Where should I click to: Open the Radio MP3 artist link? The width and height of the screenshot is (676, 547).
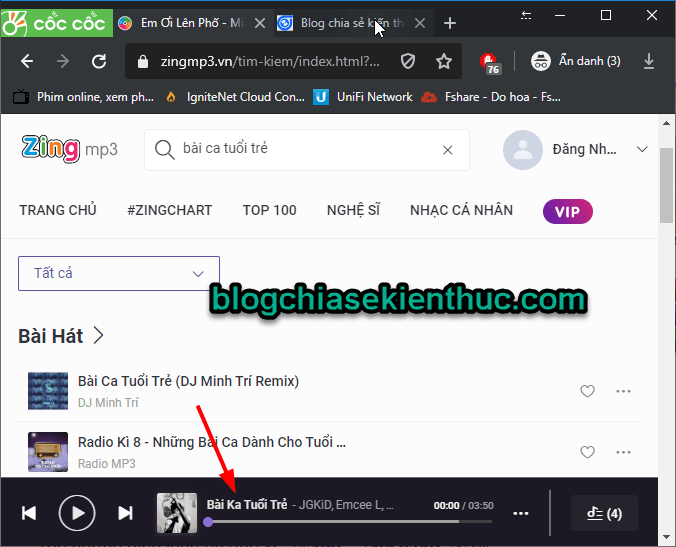106,464
